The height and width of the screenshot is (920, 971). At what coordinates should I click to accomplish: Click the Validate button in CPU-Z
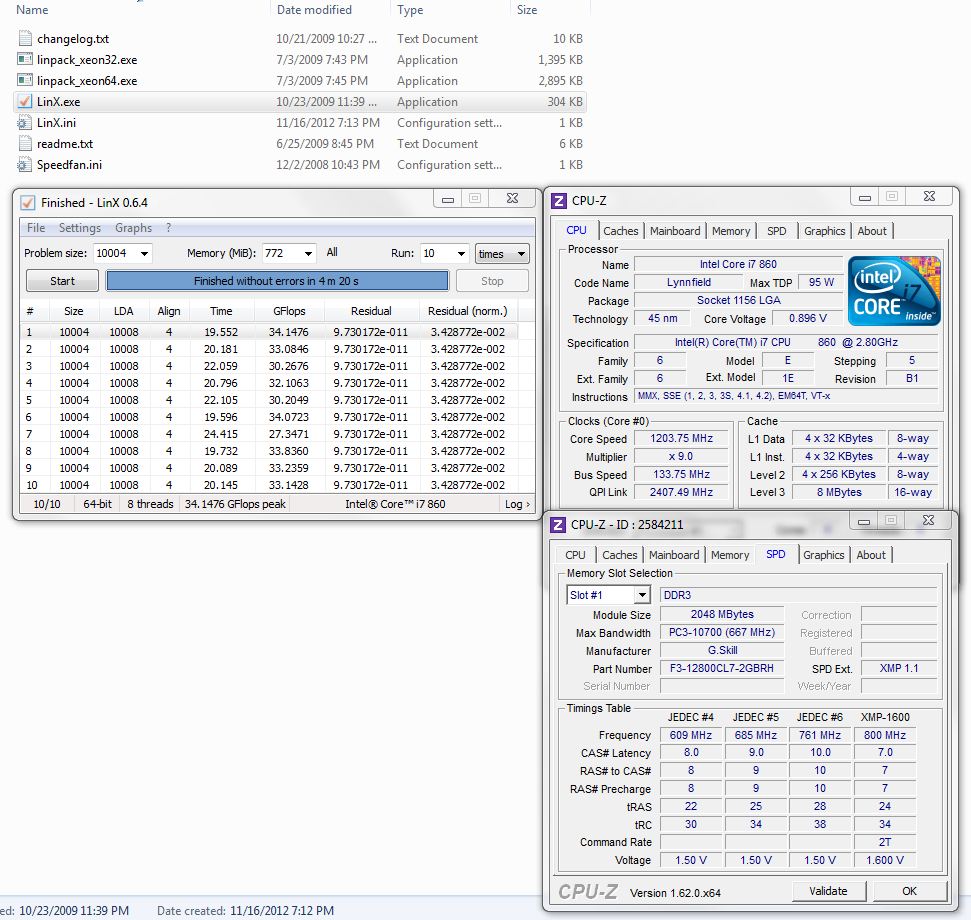pyautogui.click(x=828, y=891)
